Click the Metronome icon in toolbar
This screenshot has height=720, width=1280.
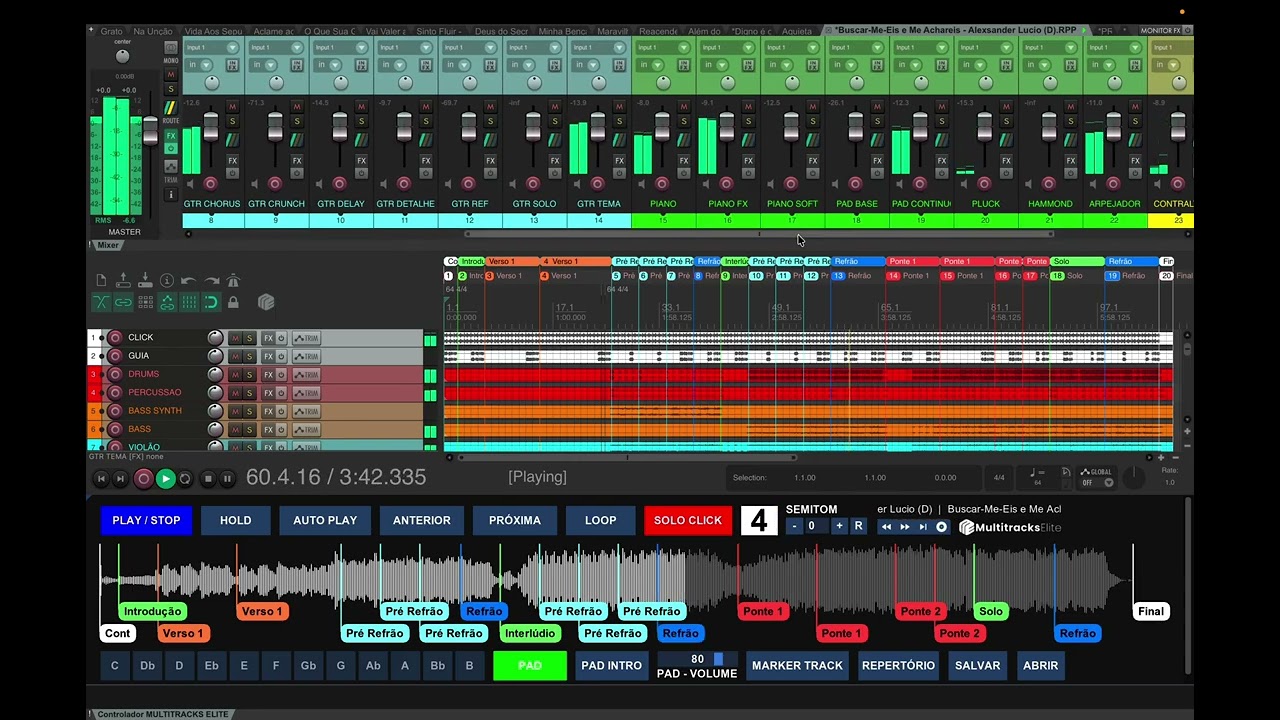tap(233, 281)
